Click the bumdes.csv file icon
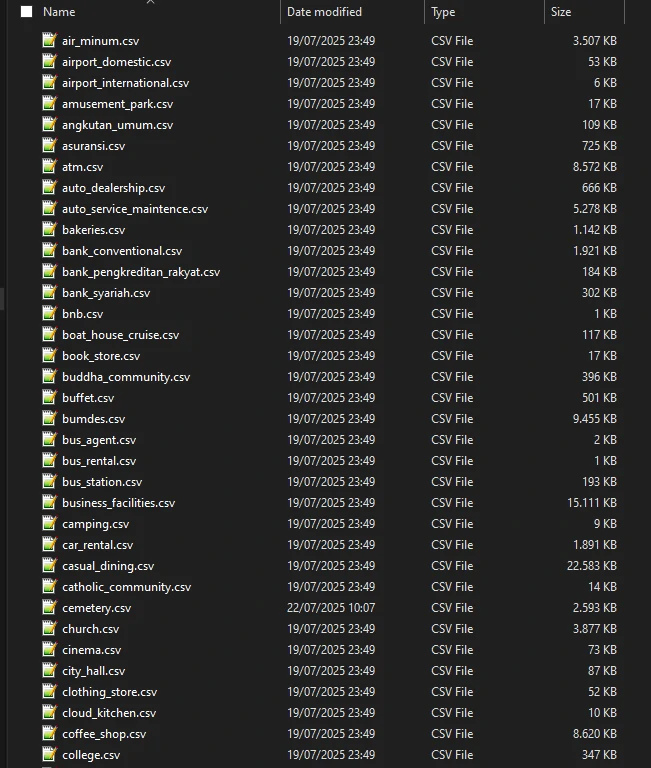 coord(49,419)
